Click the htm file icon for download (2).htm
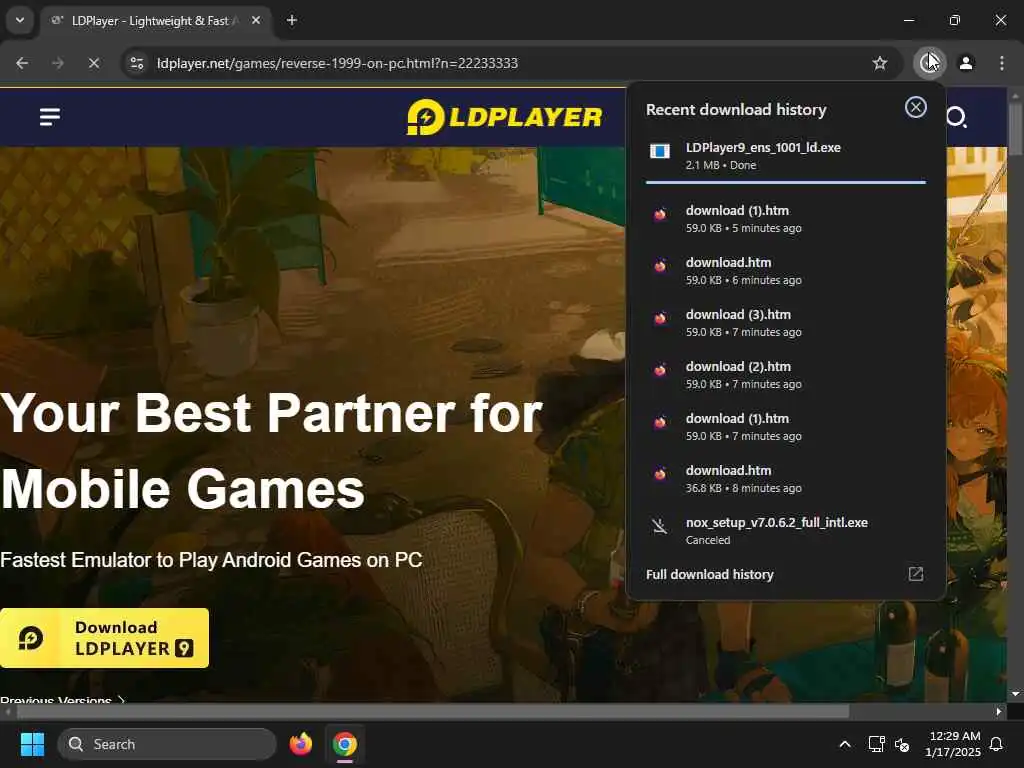 (660, 370)
